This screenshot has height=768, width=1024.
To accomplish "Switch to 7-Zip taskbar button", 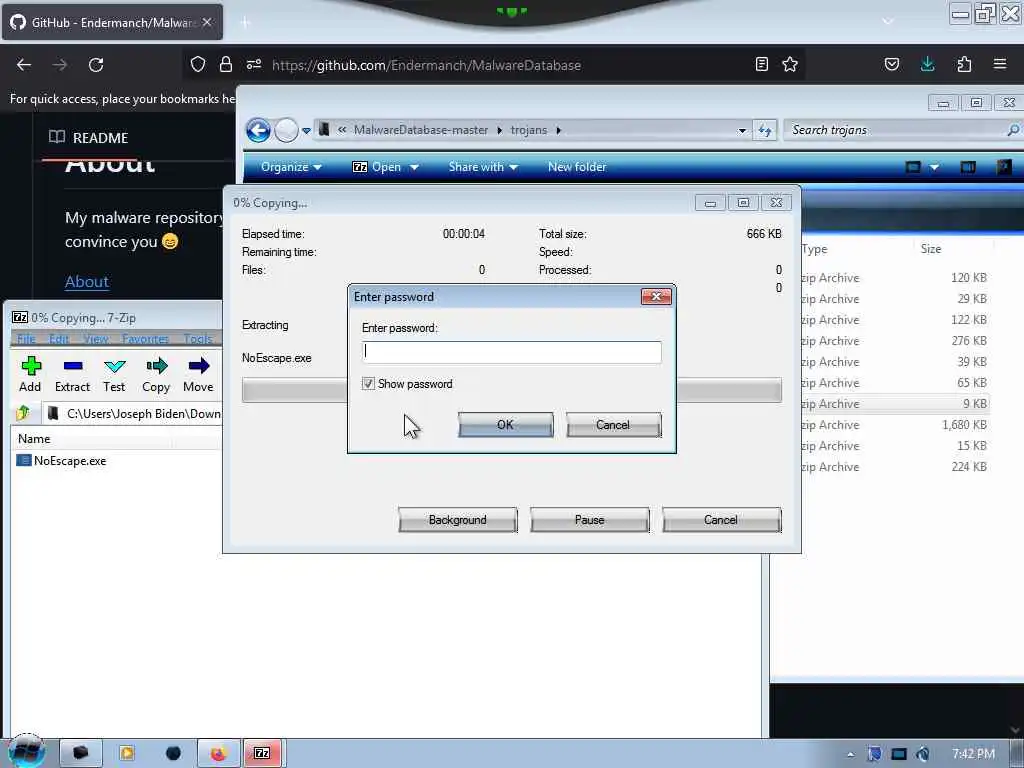I will [x=263, y=753].
